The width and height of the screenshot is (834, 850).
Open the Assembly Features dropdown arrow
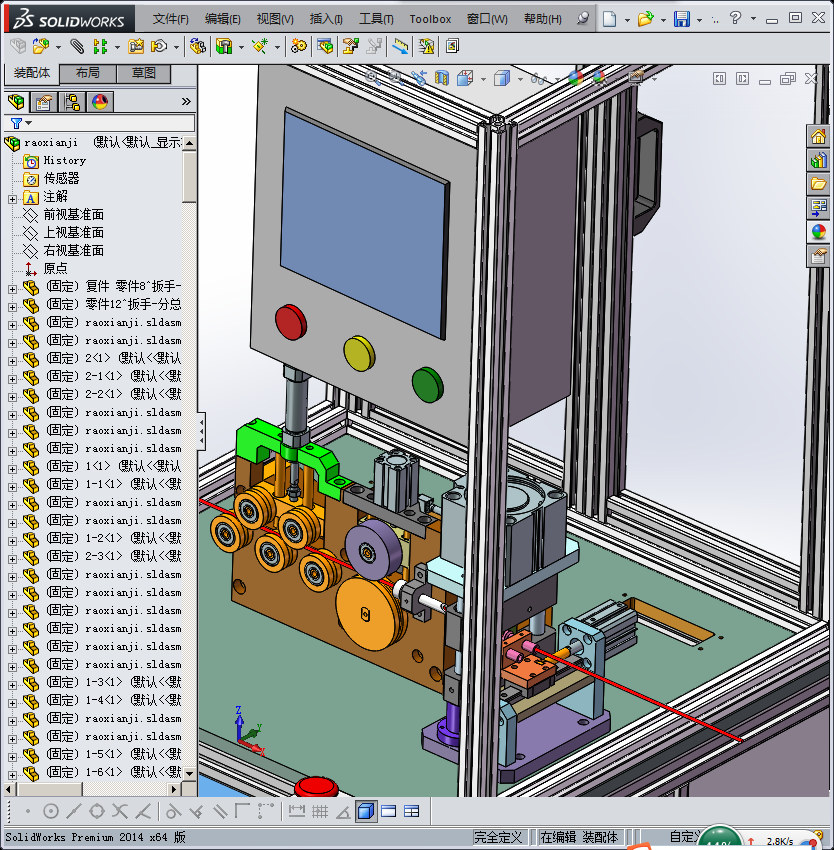point(241,47)
